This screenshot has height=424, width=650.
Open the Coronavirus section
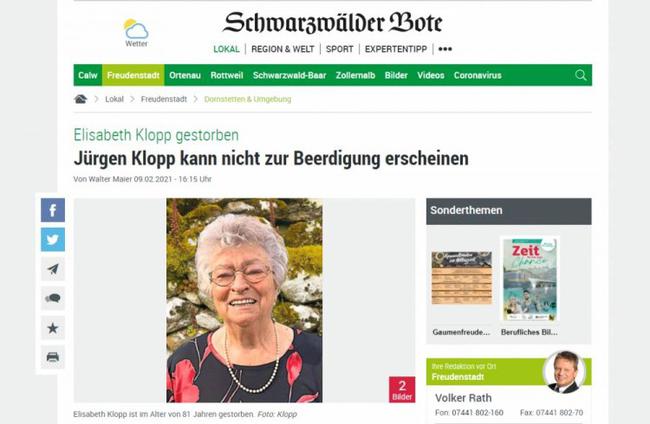click(x=478, y=75)
